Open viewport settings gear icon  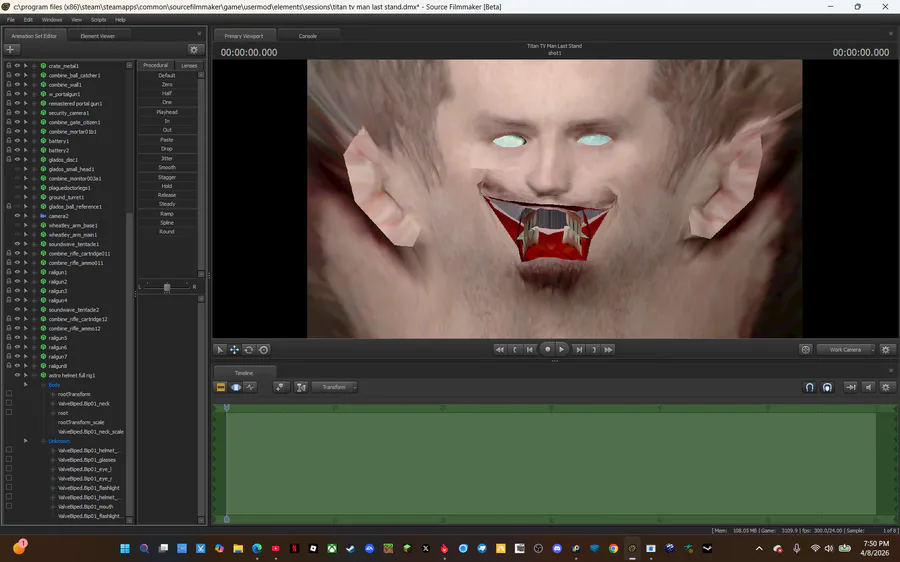coord(886,350)
